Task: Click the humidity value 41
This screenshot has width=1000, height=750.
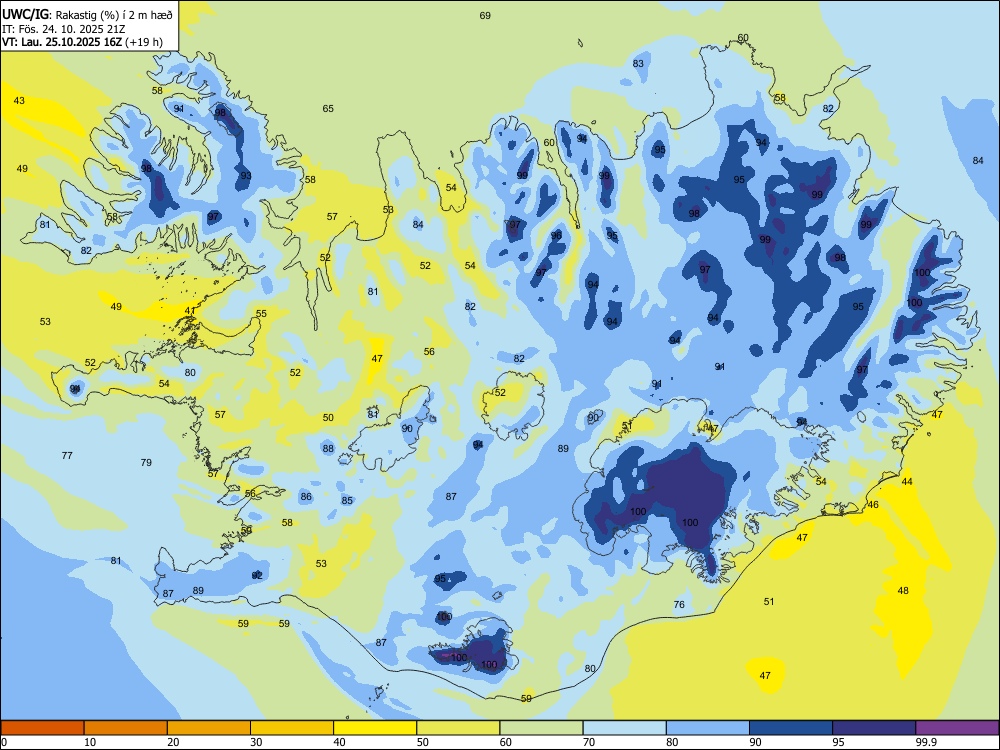Action: (190, 311)
